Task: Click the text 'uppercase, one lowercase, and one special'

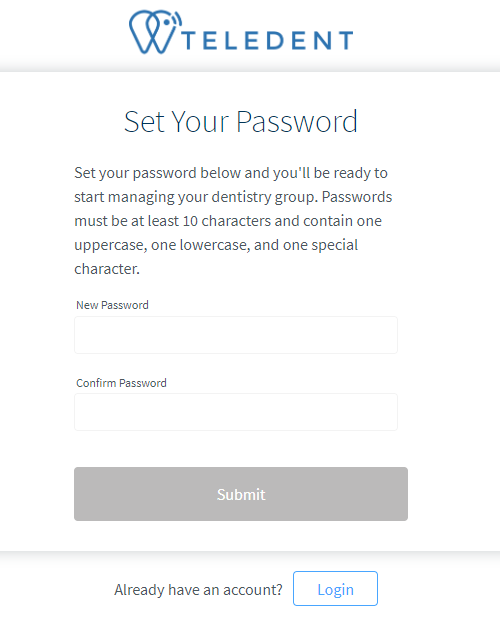Action: pyautogui.click(x=216, y=245)
